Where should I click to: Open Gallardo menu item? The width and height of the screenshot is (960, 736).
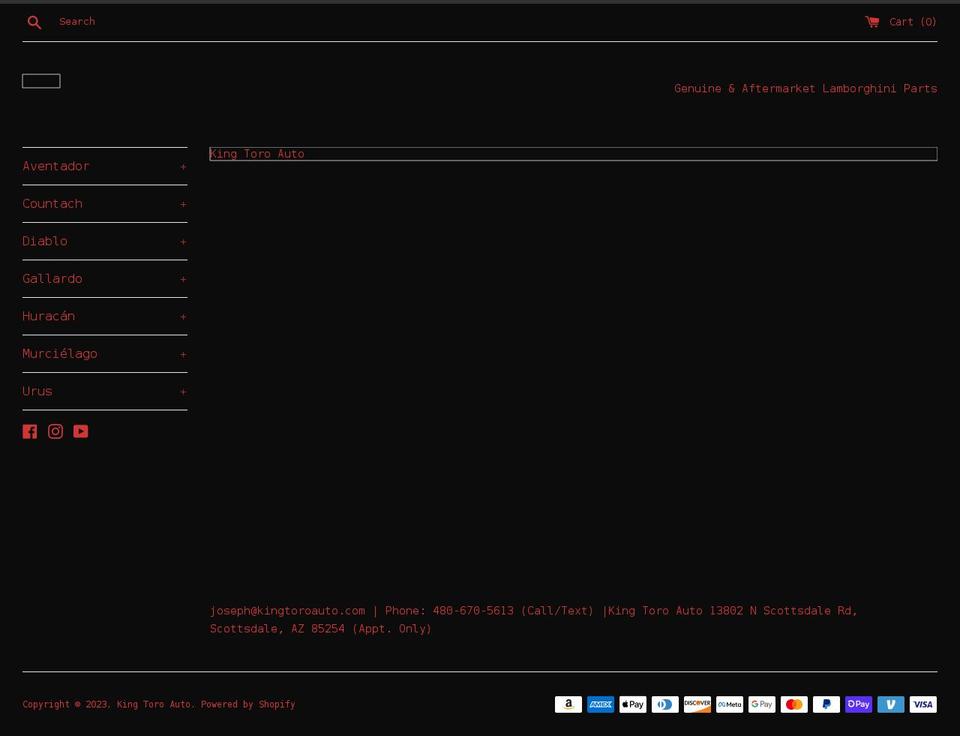52,279
